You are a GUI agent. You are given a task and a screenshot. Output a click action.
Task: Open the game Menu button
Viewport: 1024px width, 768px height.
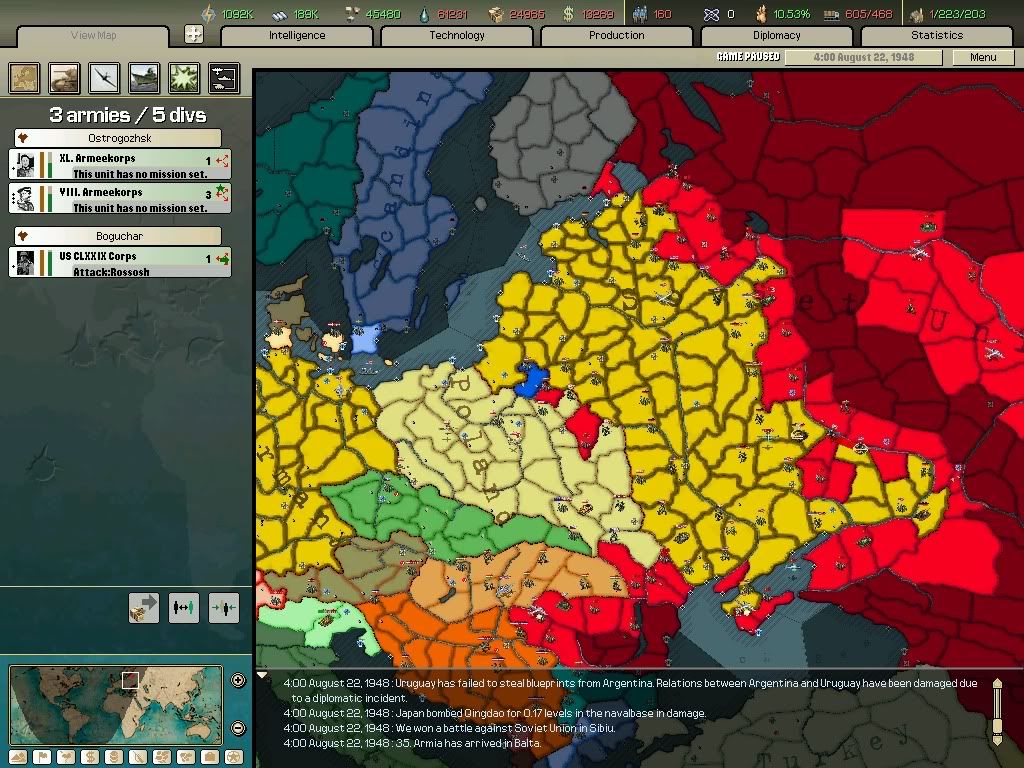983,57
